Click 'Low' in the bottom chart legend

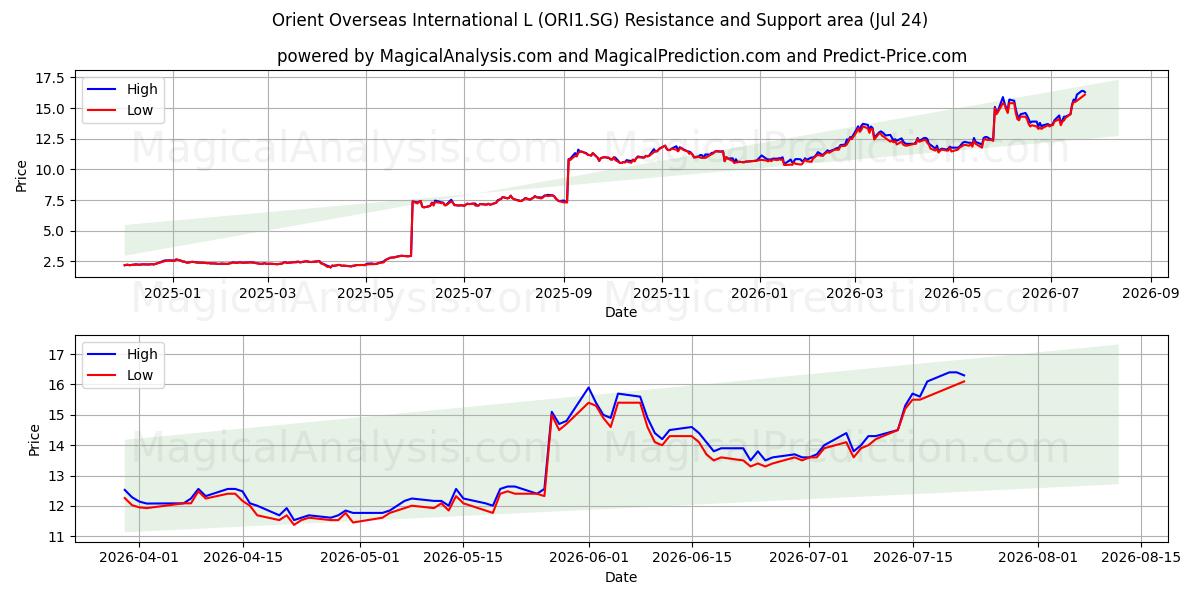(x=140, y=375)
